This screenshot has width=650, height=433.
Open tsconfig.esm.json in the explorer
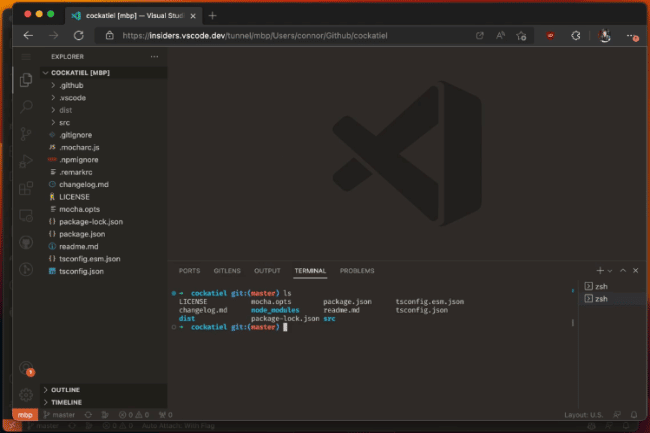[x=104, y=259]
